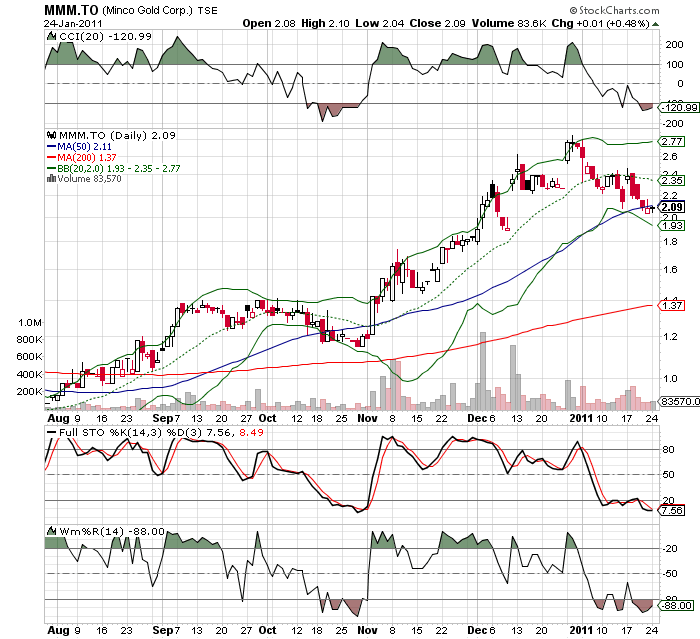Click the red %D value 8.49

click(251, 432)
